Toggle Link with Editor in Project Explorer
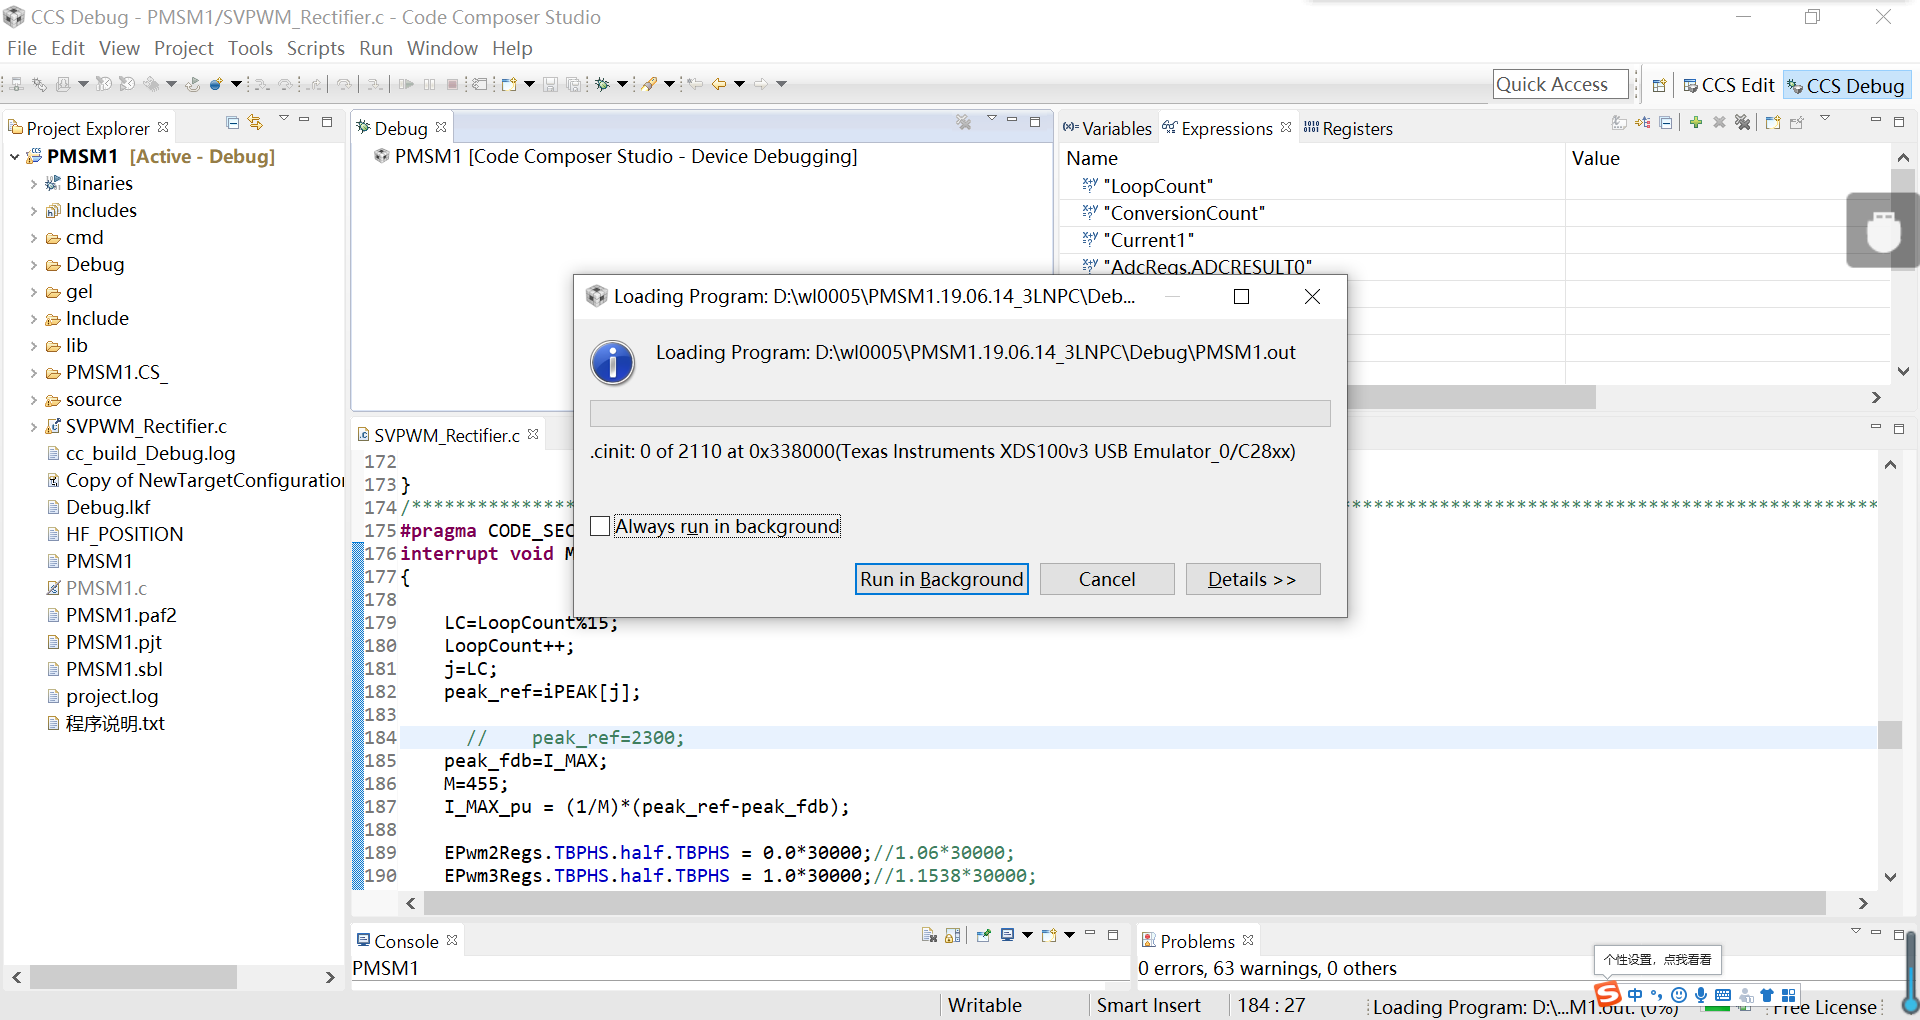 (x=256, y=122)
